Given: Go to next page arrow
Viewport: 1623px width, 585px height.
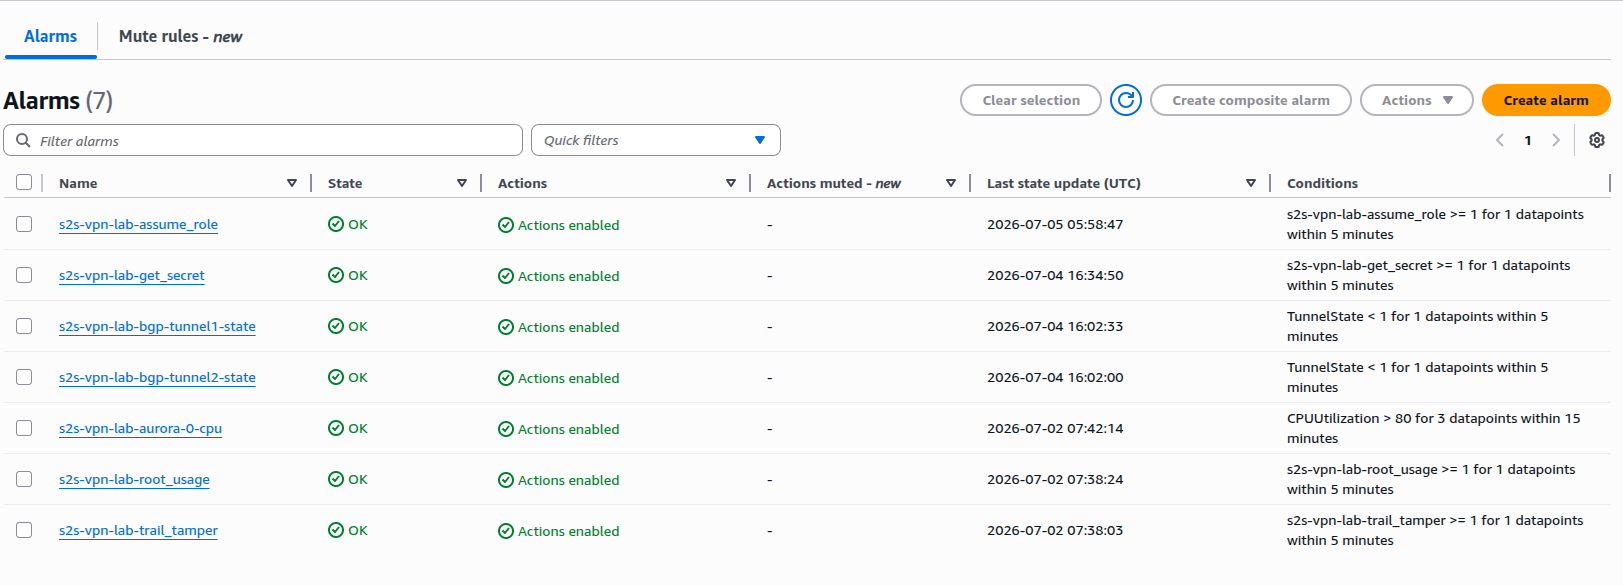Looking at the screenshot, I should 1556,140.
